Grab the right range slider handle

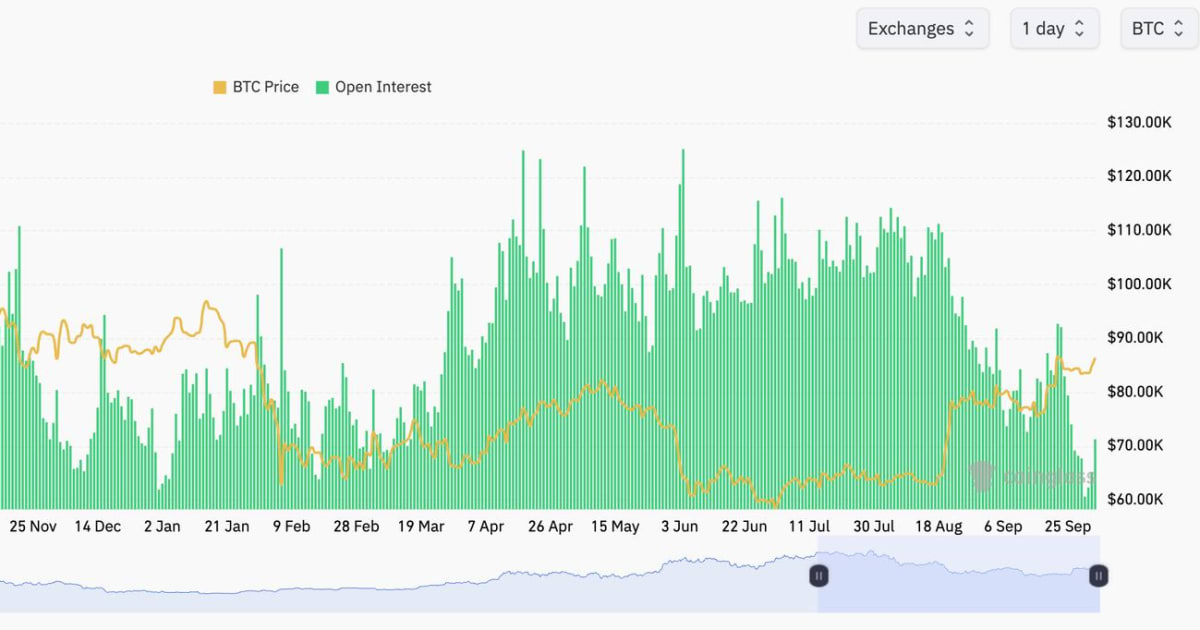1098,575
